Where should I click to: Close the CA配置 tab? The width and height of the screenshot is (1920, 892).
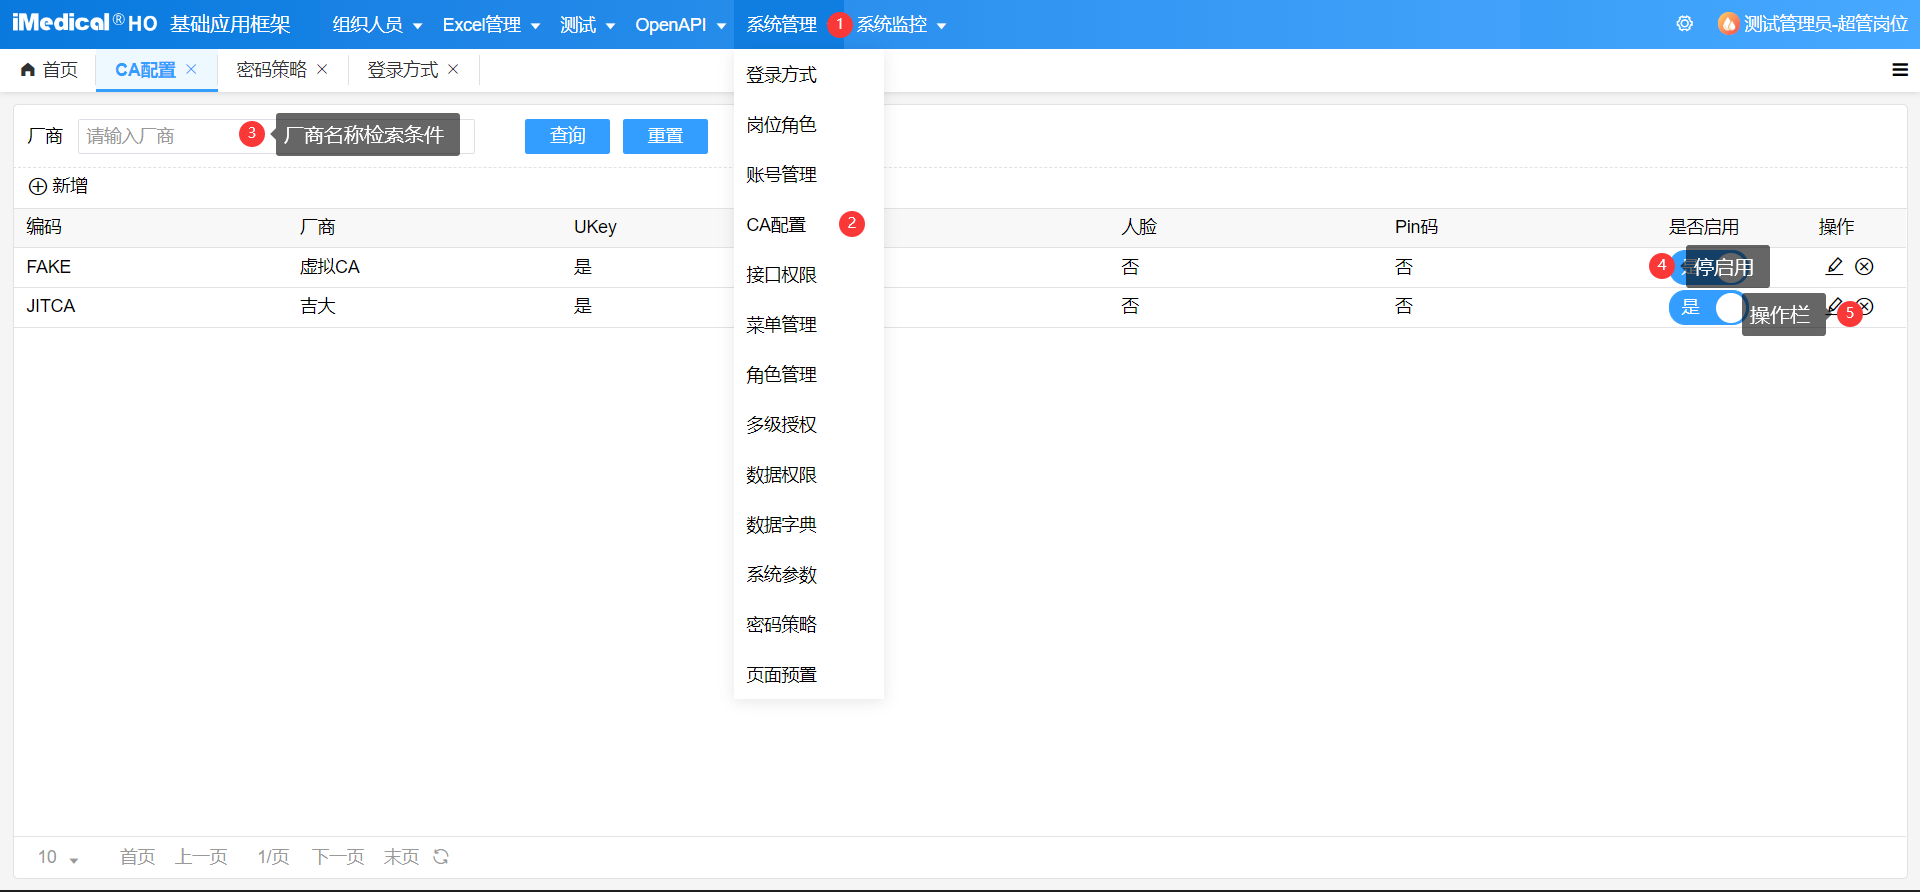(x=191, y=69)
